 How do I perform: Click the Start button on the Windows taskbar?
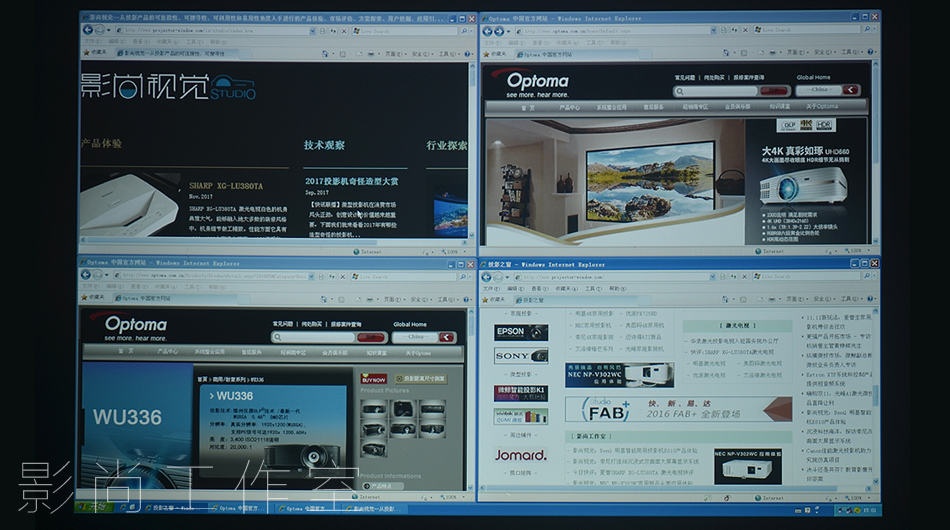pyautogui.click(x=92, y=508)
